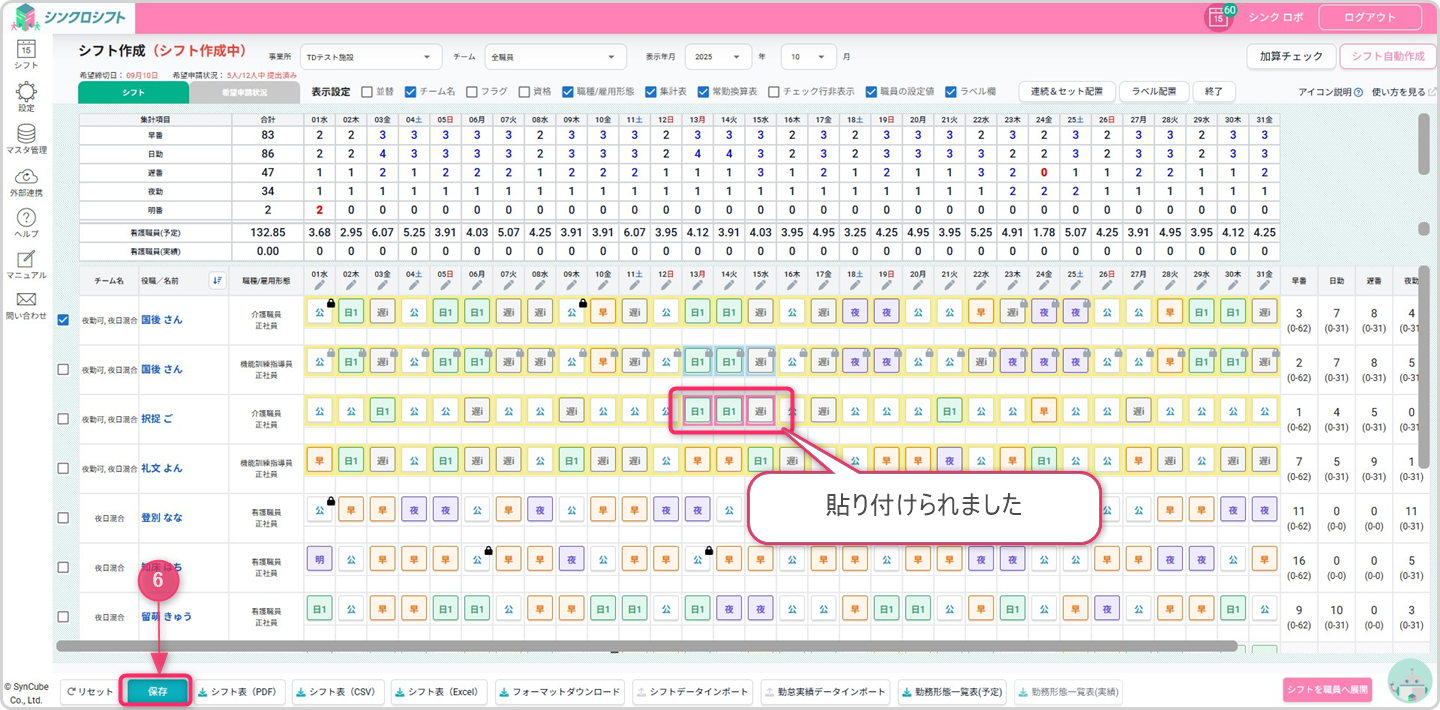Open the シフト calendar icon in sidebar
Image resolution: width=1440 pixels, height=710 pixels.
coord(26,50)
